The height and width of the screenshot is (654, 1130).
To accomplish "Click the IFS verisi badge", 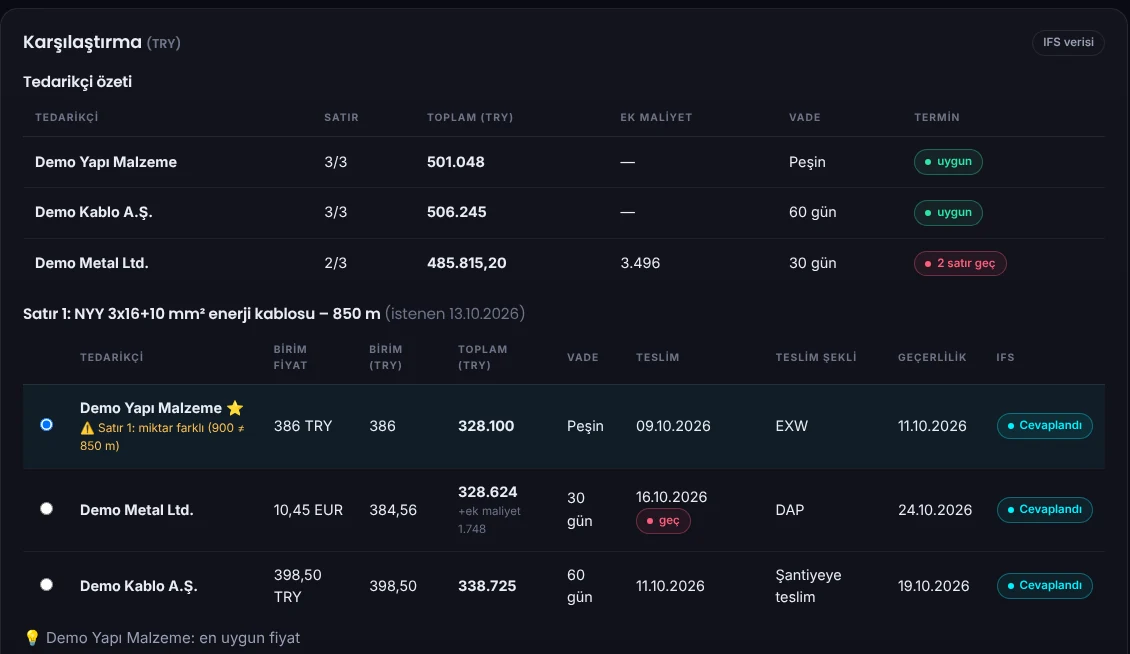I will pyautogui.click(x=1068, y=43).
